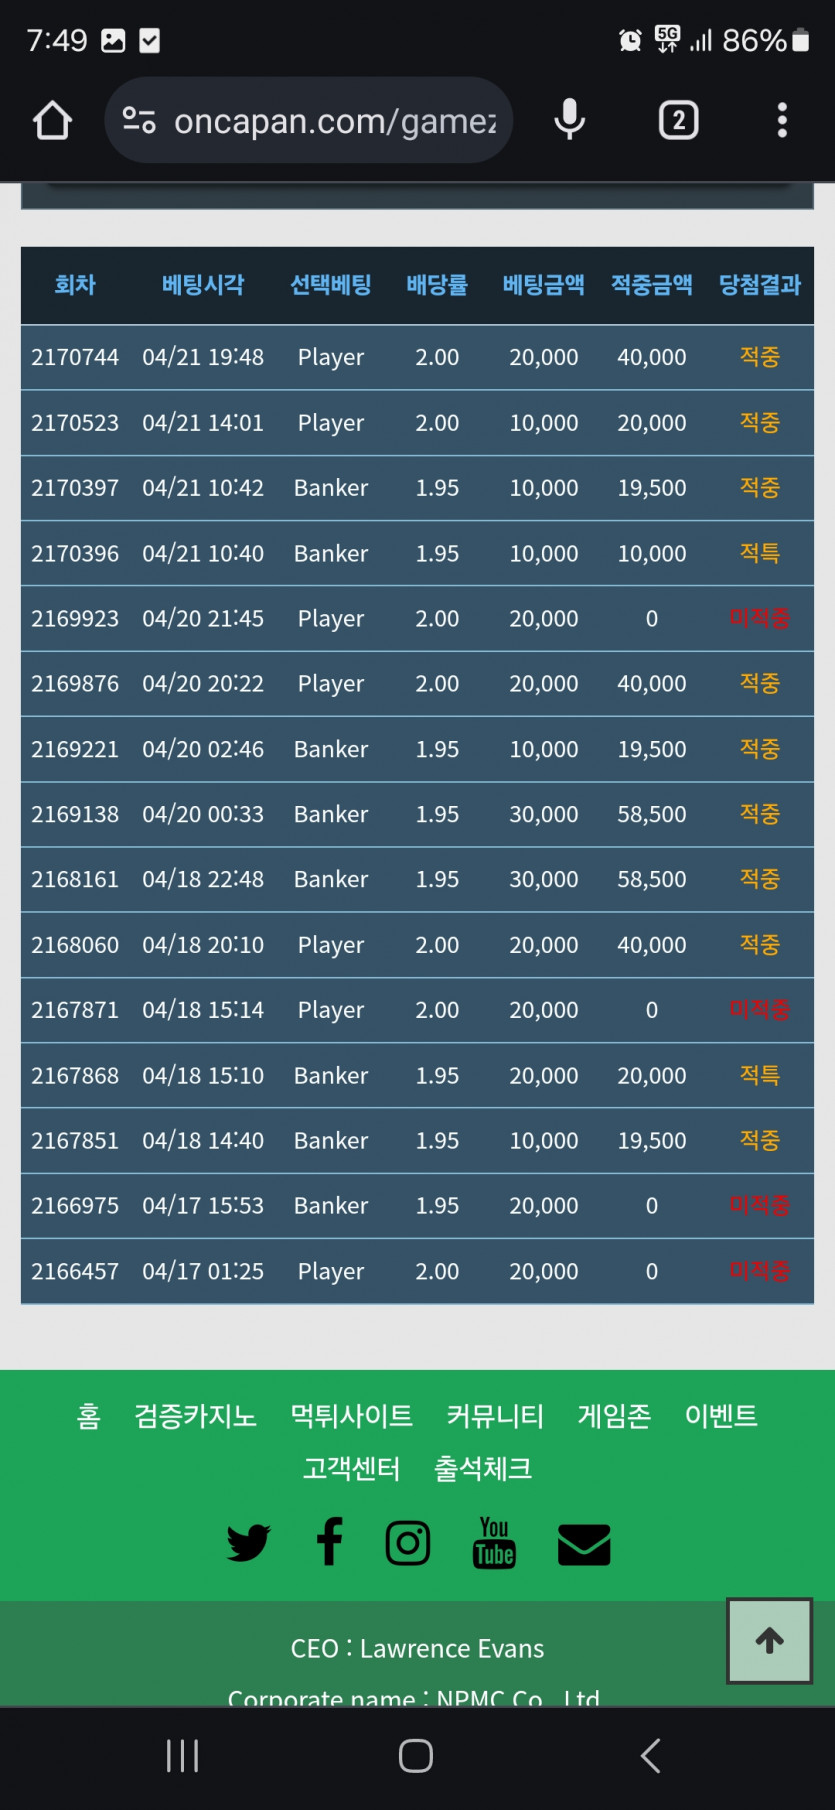Go to 홈 footer link
Viewport: 835px width, 1810px height.
coord(89,1416)
